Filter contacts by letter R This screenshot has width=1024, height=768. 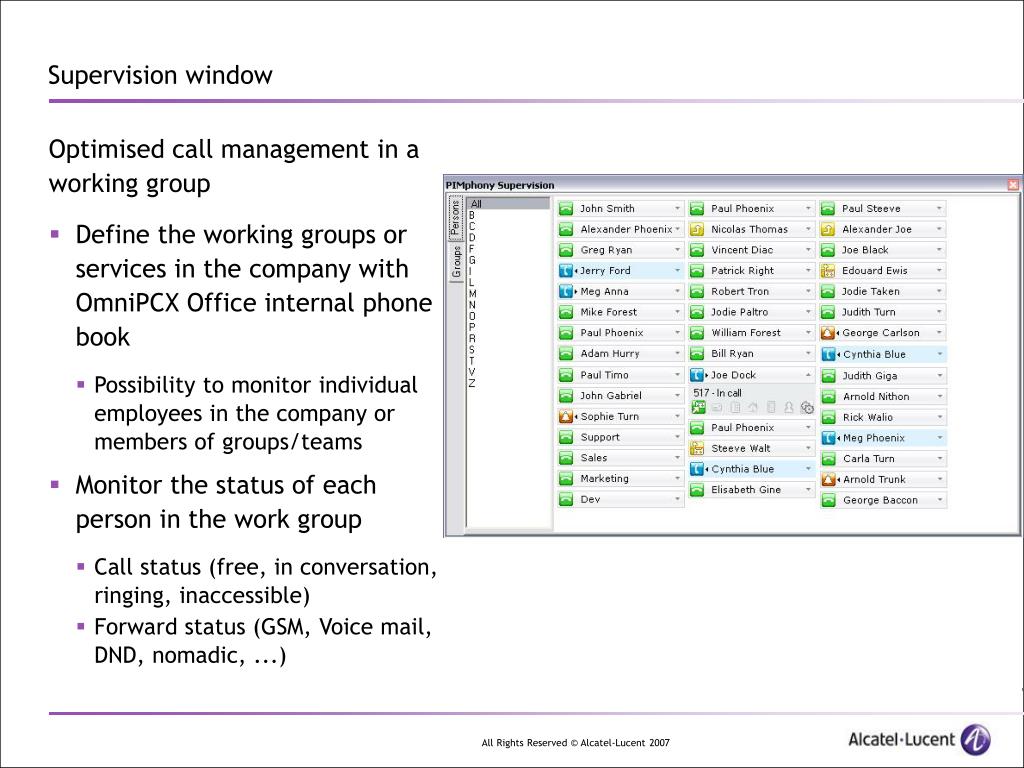(472, 339)
